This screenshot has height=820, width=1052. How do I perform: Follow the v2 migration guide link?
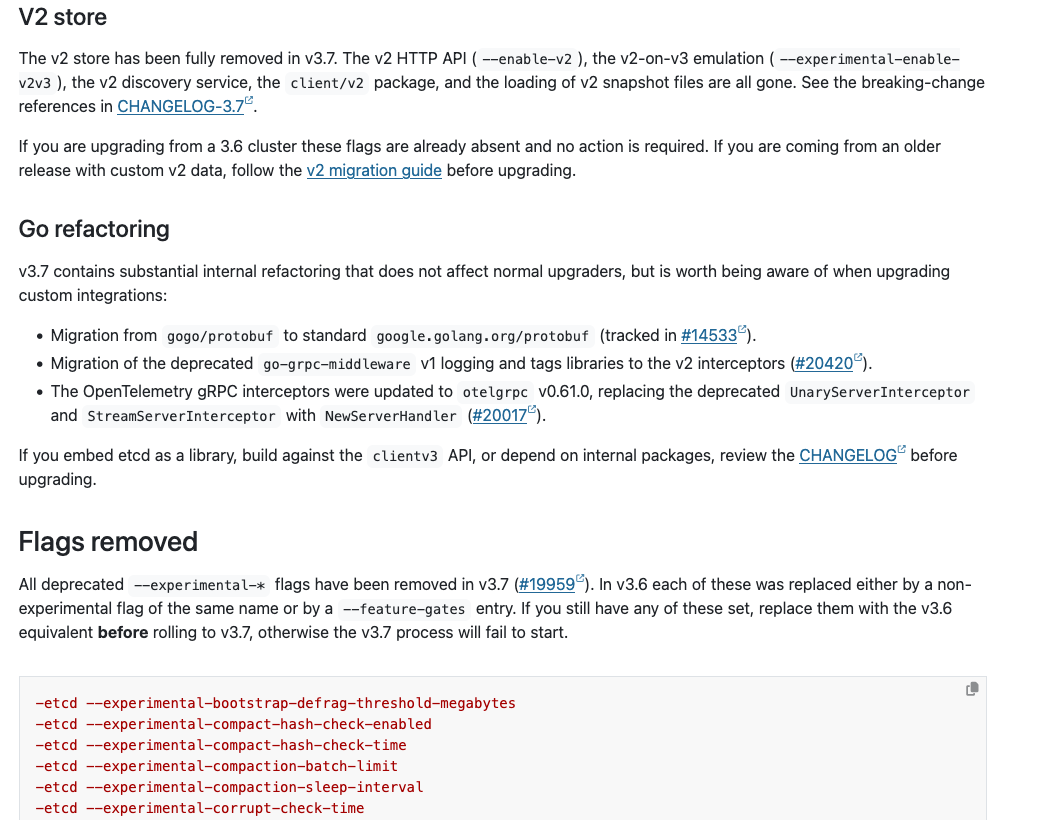[374, 170]
